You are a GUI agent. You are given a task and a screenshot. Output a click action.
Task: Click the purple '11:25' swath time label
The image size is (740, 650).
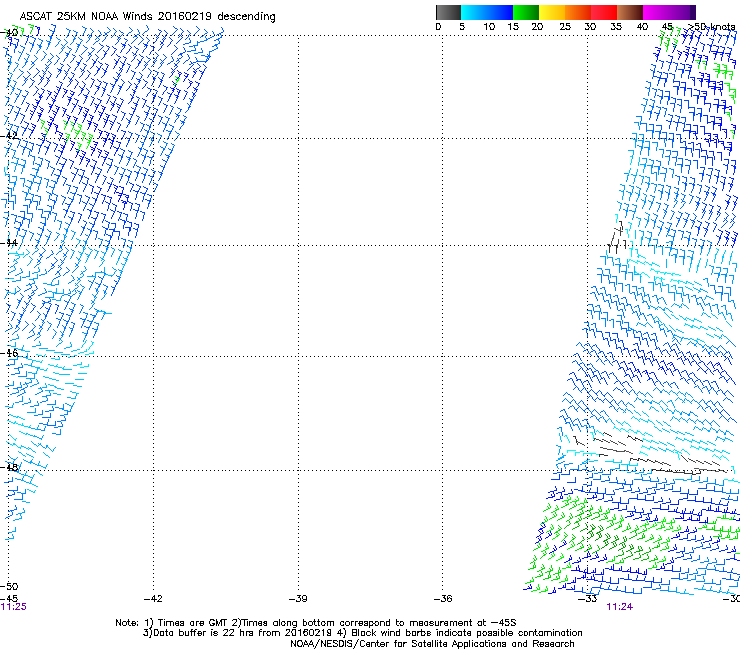[14, 607]
